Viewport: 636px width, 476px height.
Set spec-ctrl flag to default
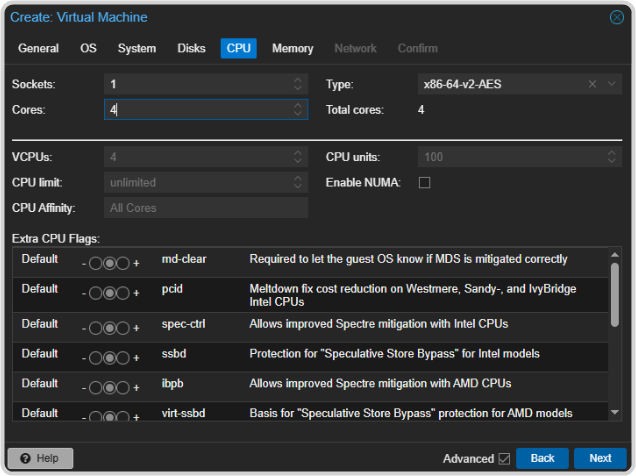point(109,327)
